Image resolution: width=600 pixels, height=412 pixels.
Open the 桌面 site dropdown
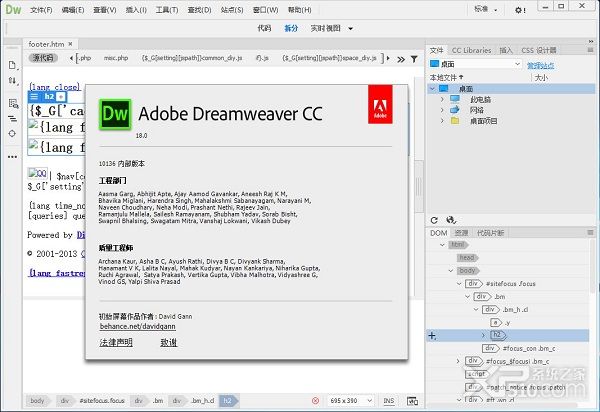point(475,64)
